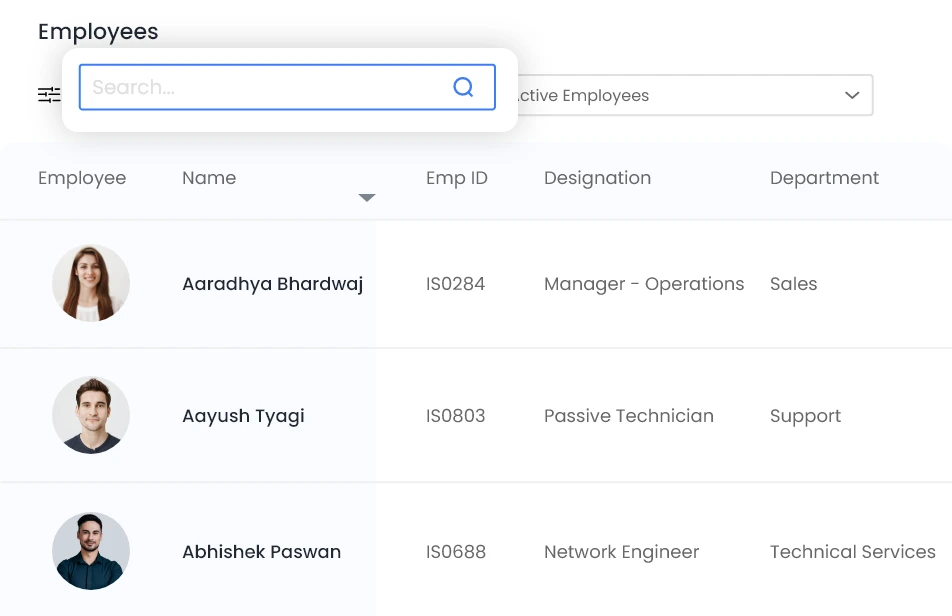Viewport: 952px width, 616px height.
Task: Click the Network Engineer designation cell
Action: 621,552
